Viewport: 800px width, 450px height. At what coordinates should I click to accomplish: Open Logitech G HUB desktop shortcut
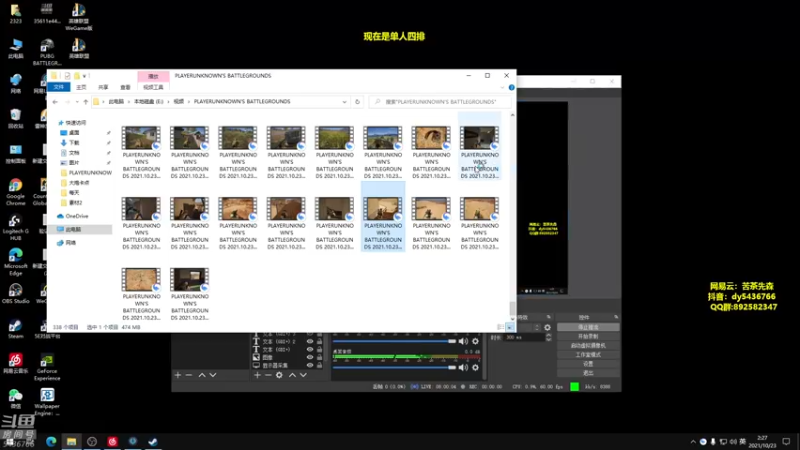coord(15,228)
